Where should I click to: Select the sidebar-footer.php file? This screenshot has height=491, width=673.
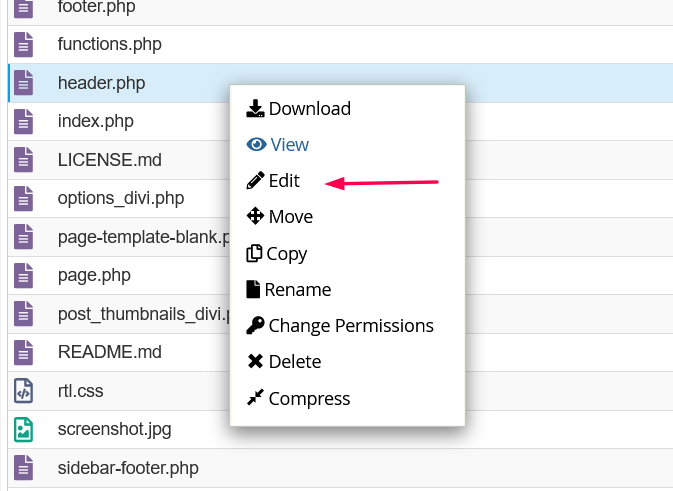tap(128, 468)
